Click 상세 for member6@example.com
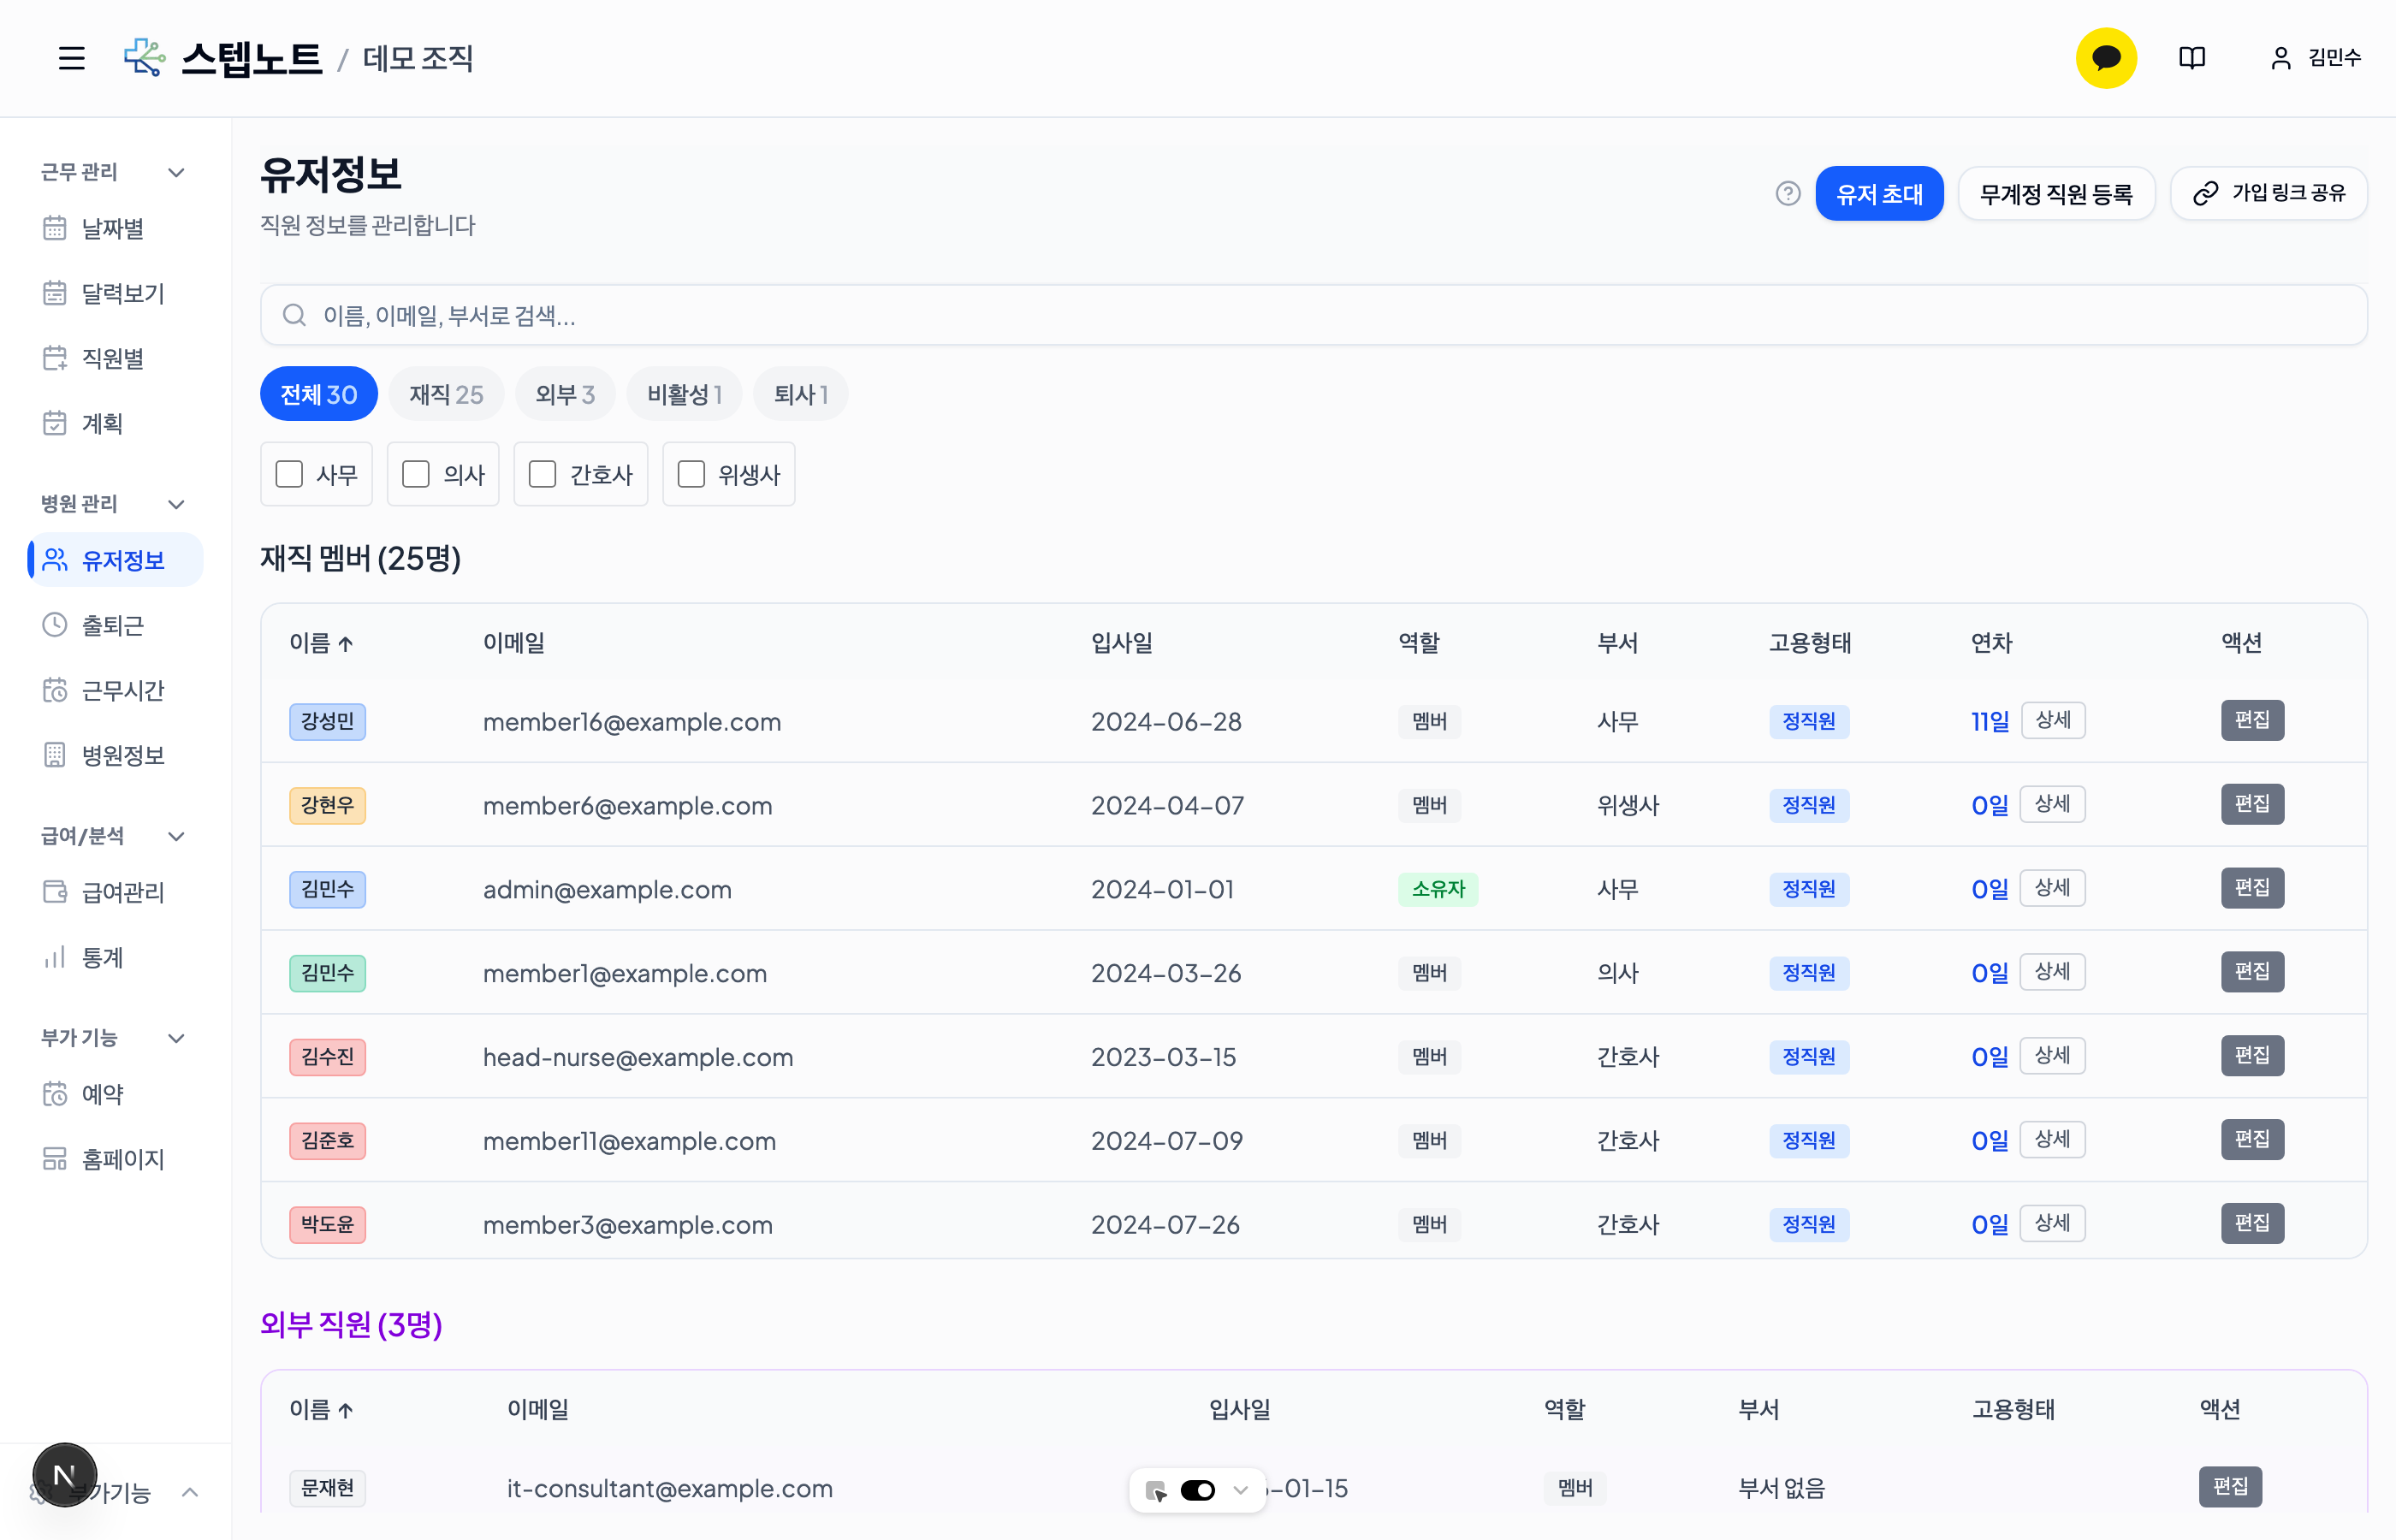This screenshot has height=1540, width=2396. [x=2052, y=804]
